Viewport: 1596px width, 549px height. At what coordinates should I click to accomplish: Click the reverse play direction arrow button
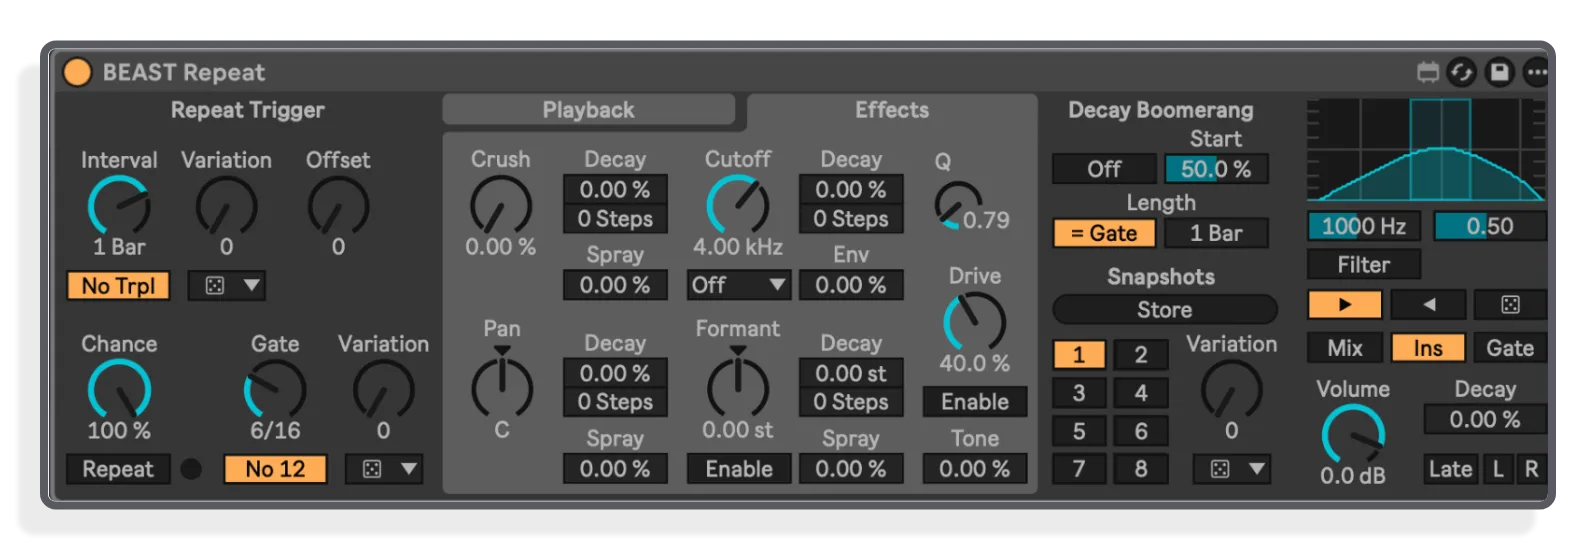[x=1428, y=304]
